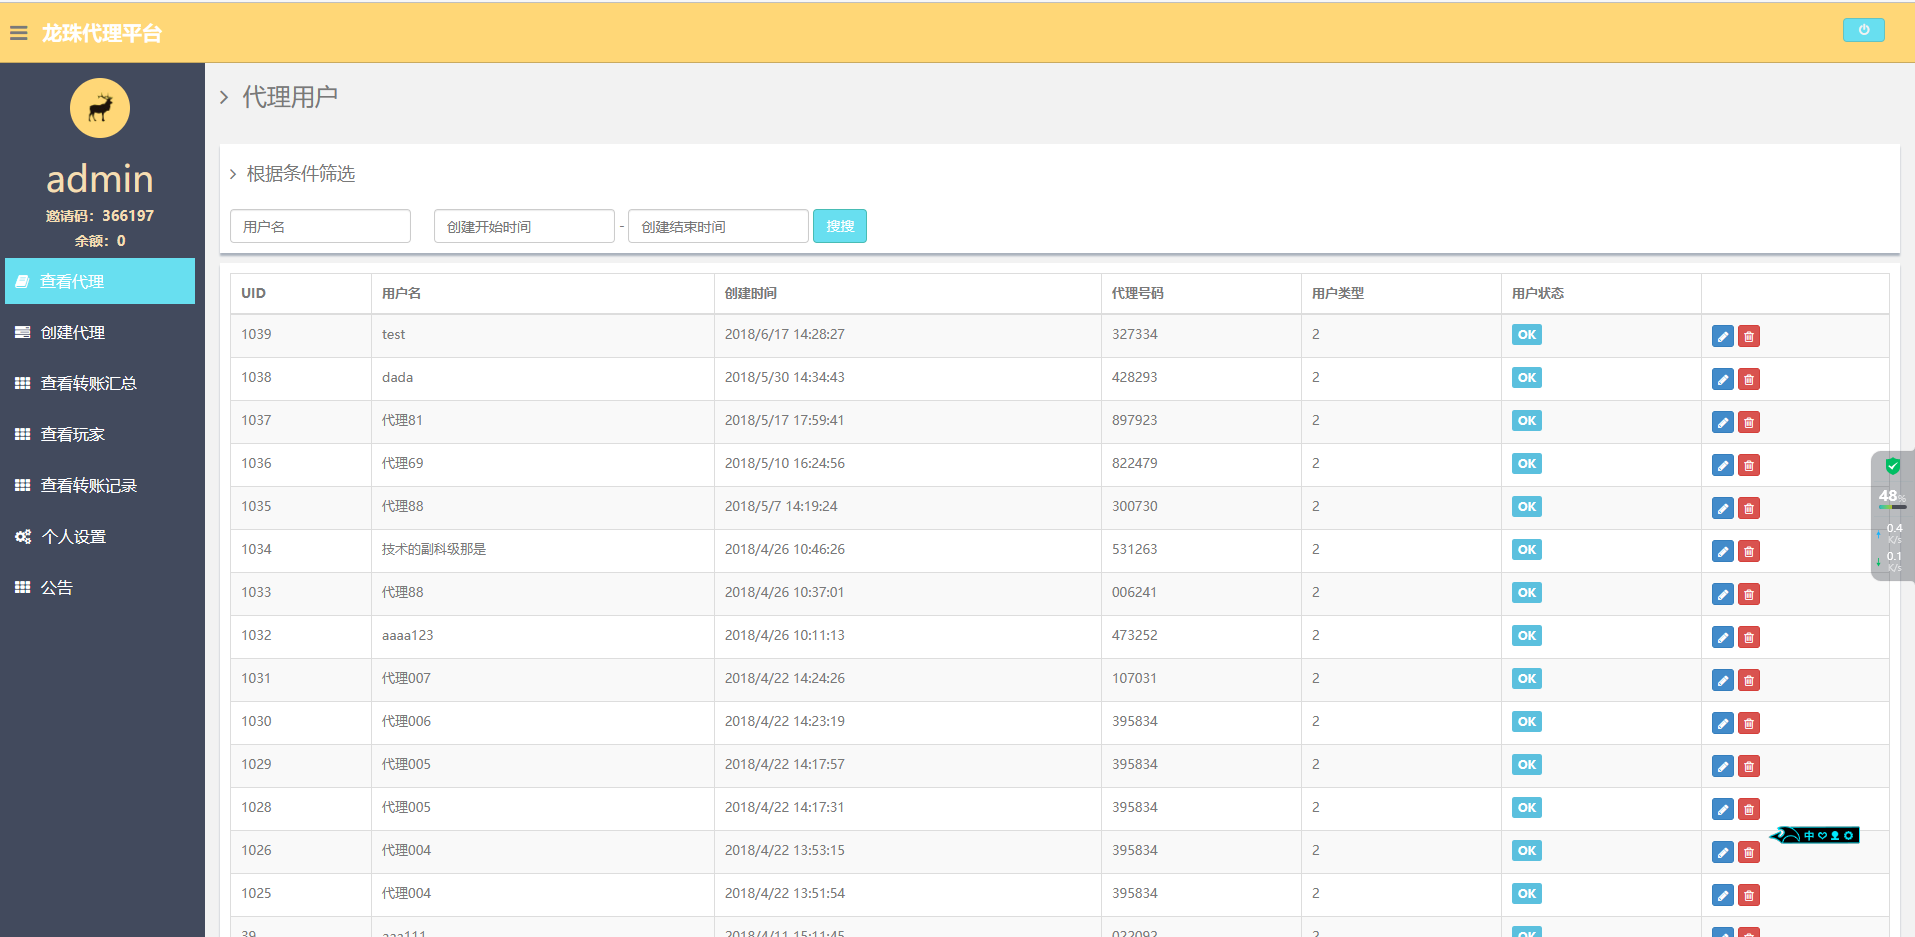Open 创建代理 in sidebar
The image size is (1915, 937).
100,332
